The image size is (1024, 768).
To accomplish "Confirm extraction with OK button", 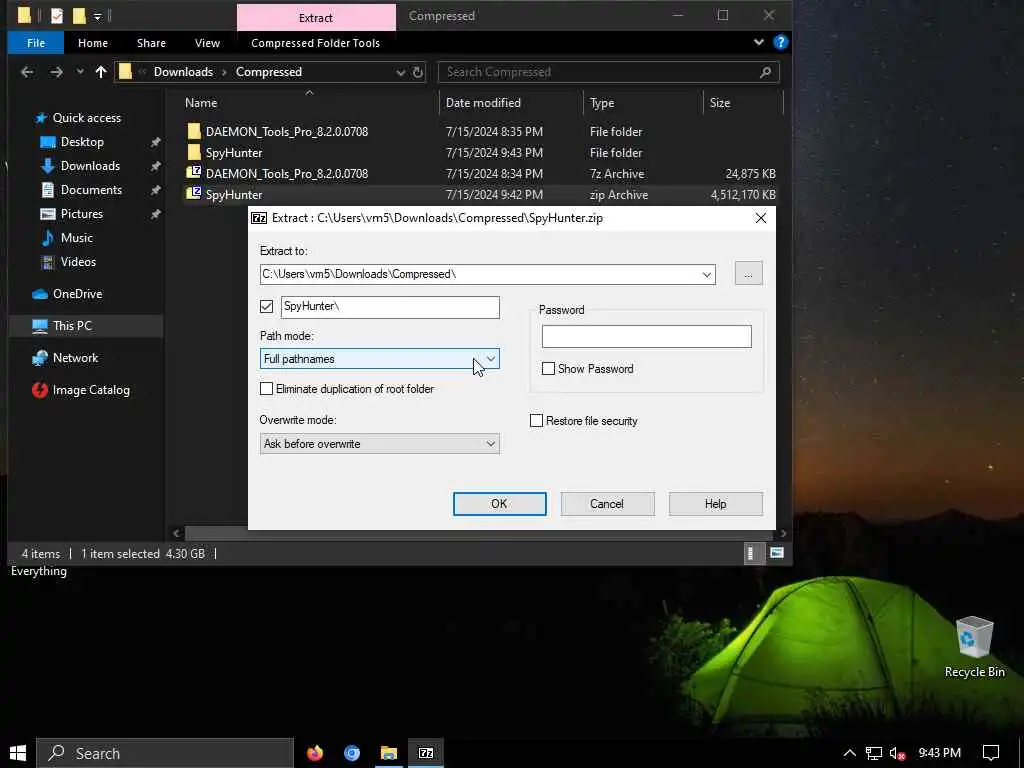I will click(x=500, y=504).
